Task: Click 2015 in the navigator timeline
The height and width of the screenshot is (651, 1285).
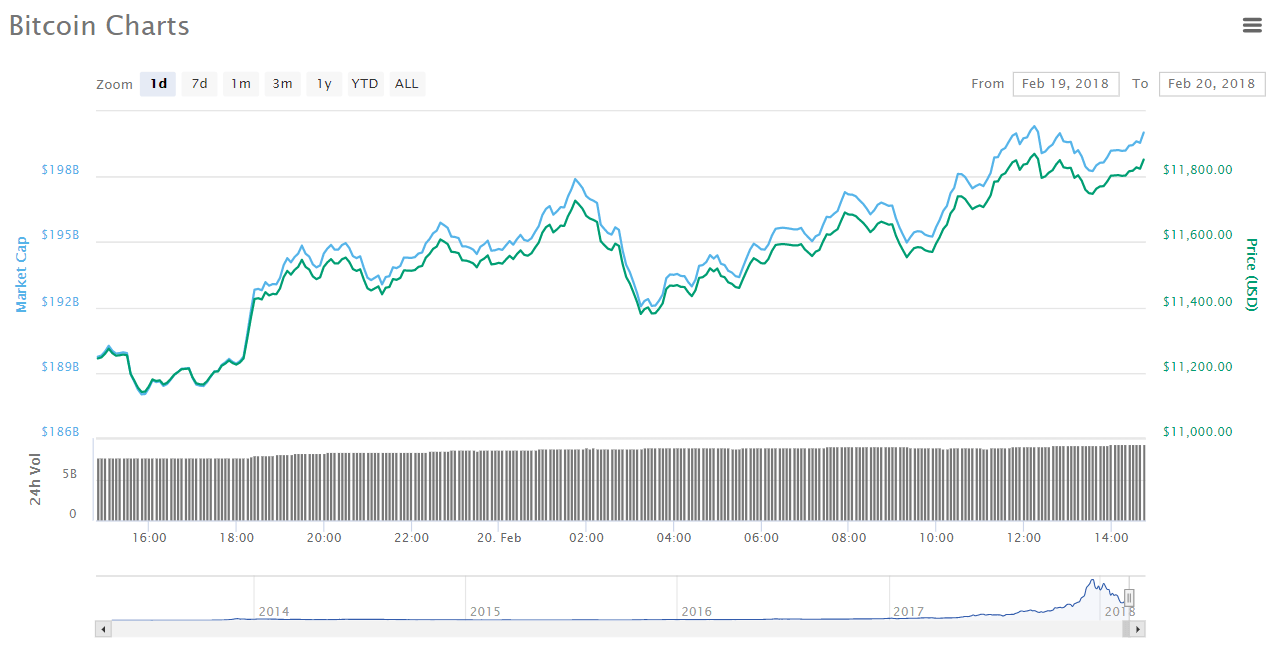Action: pos(485,611)
